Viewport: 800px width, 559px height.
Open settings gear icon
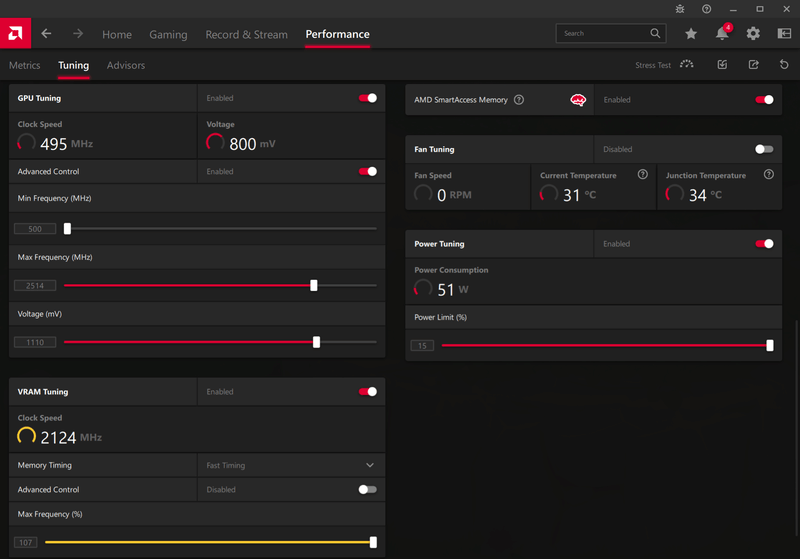coord(753,34)
